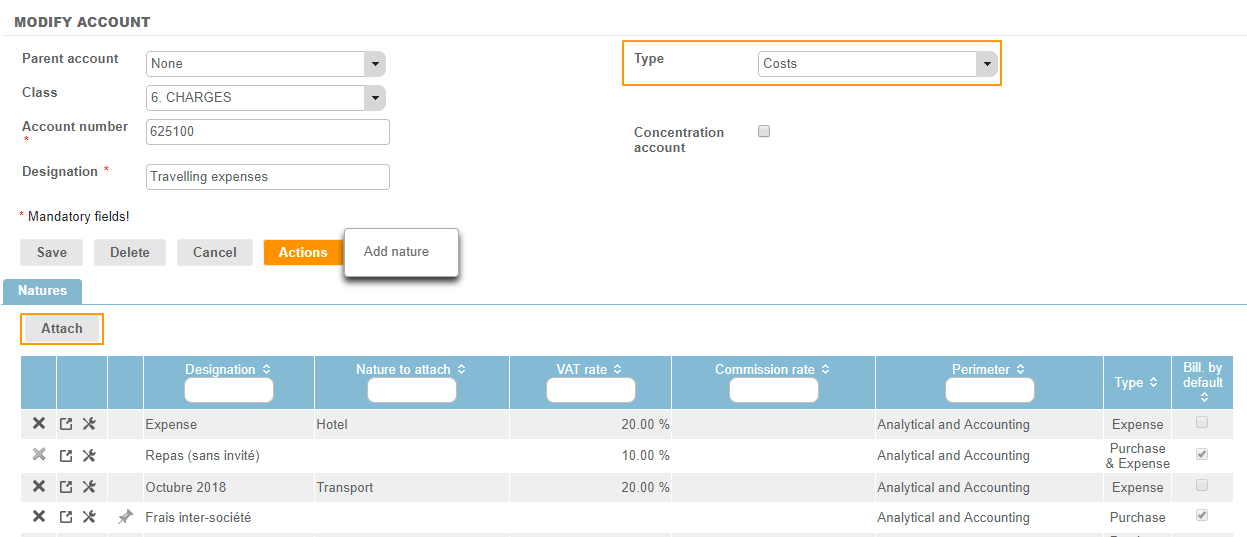Open the Type dropdown set to Costs

coord(986,64)
